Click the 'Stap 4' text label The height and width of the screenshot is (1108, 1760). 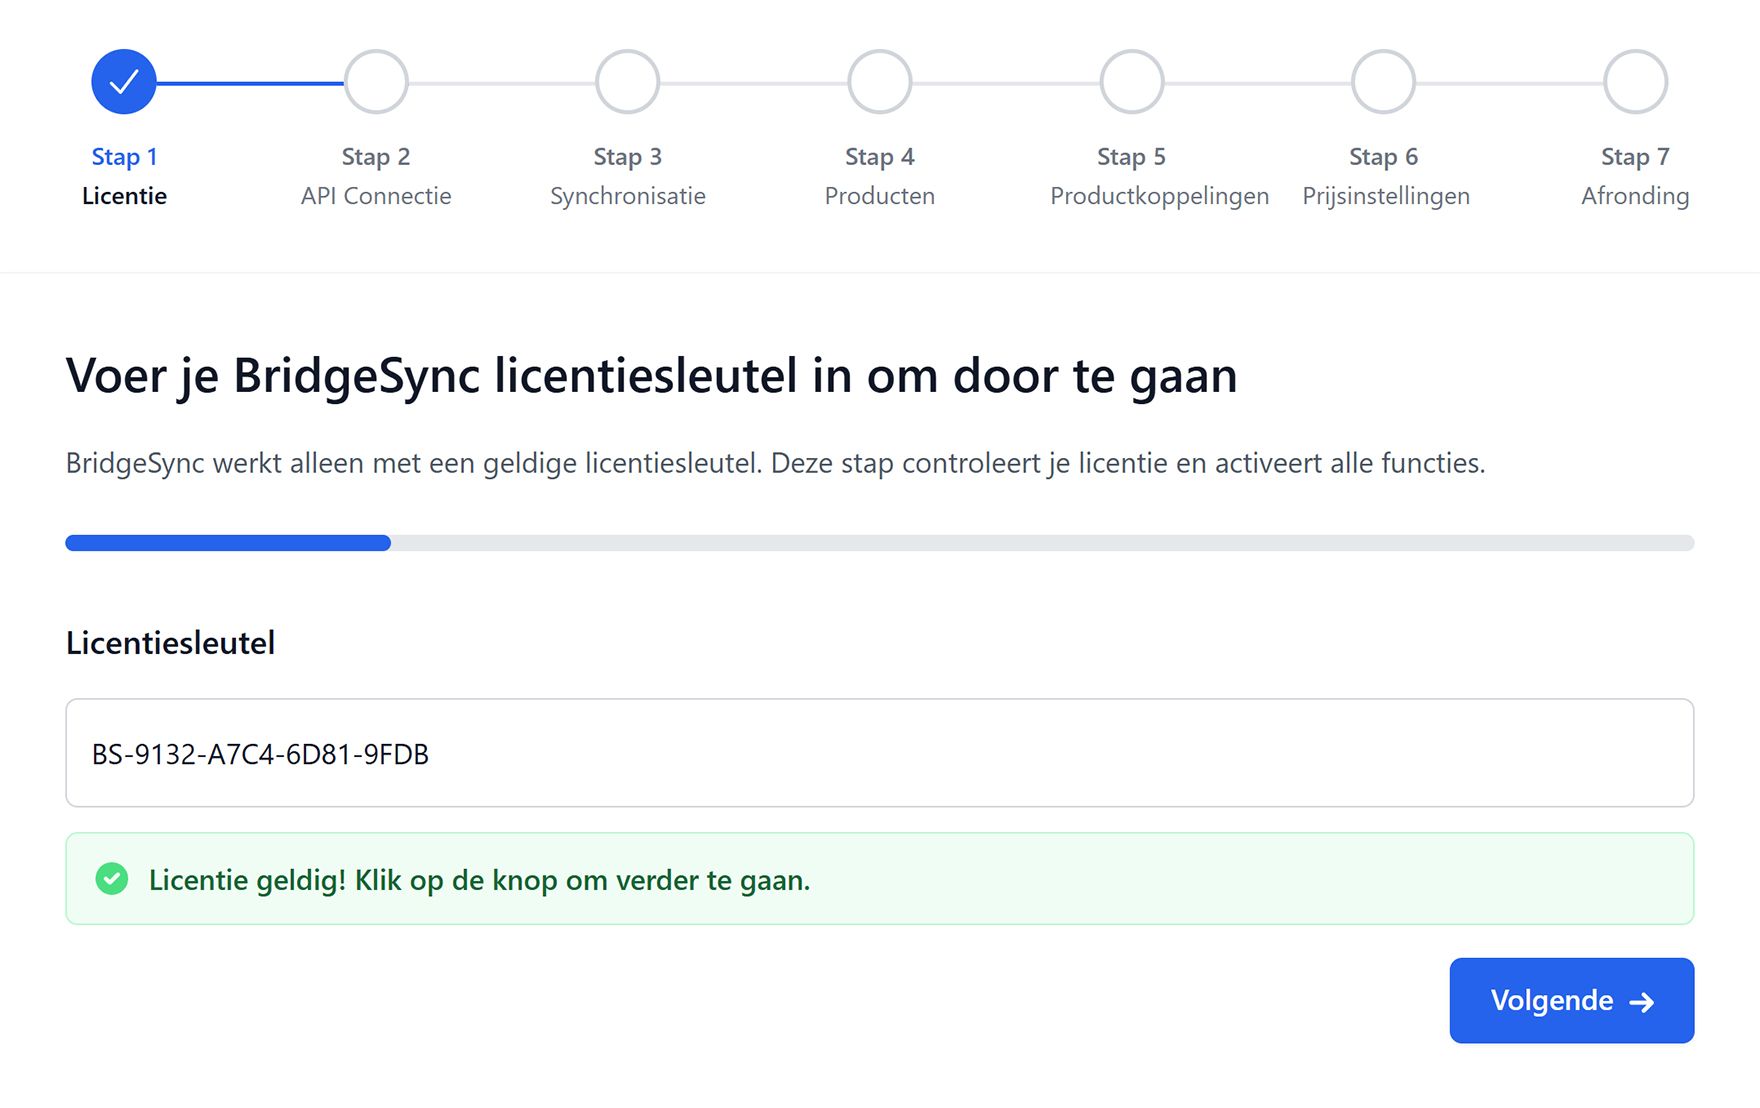click(880, 157)
